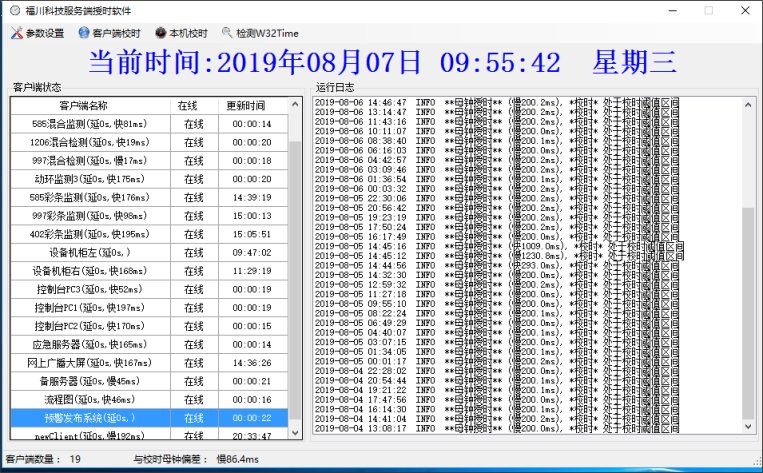Sort by 客户端名称 column header
Image resolution: width=763 pixels, height=473 pixels.
[84, 105]
